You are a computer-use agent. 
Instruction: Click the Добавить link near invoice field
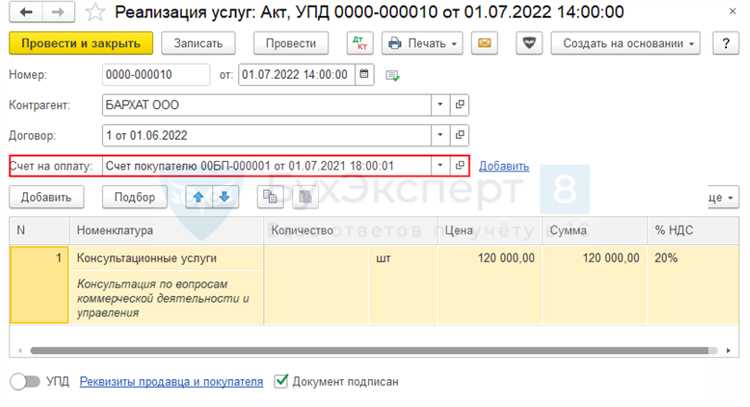click(x=504, y=166)
